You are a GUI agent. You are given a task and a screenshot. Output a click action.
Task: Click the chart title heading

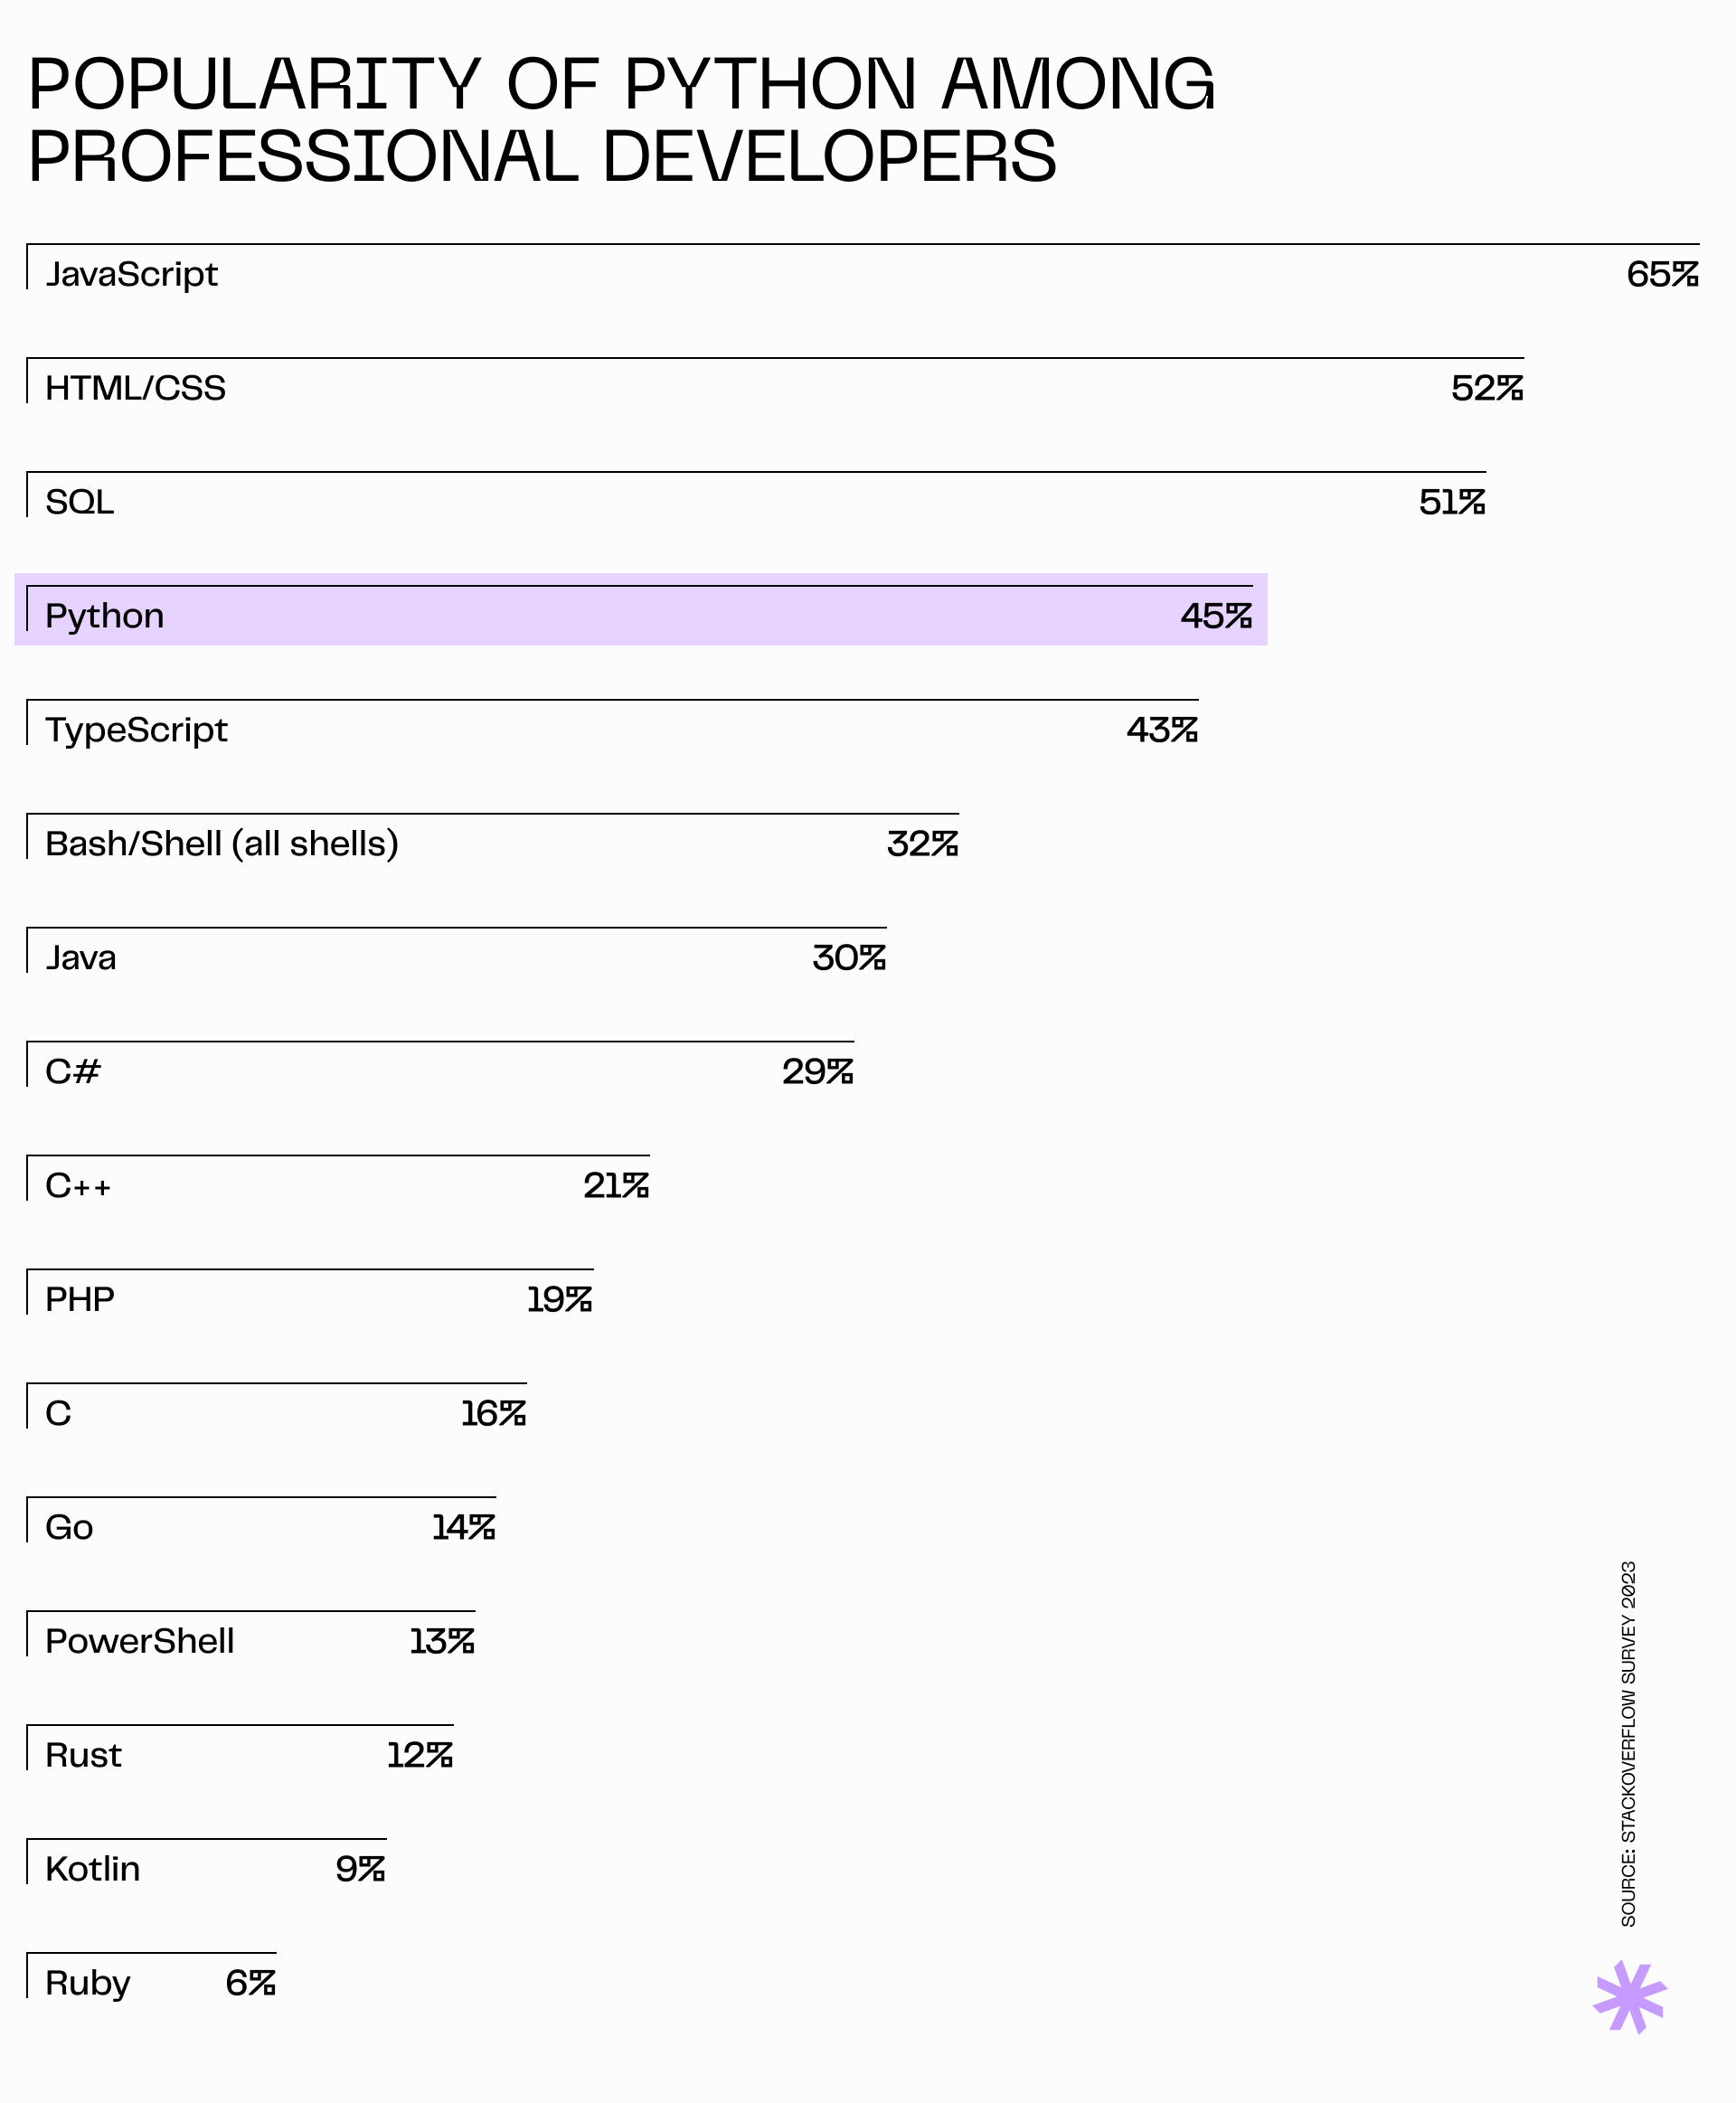620,120
